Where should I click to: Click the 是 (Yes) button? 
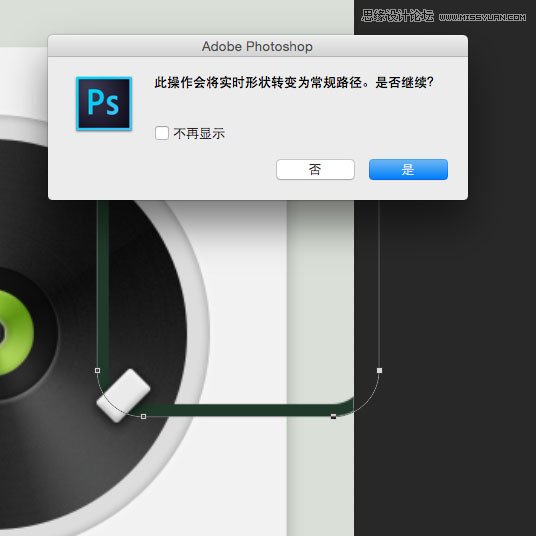point(408,169)
